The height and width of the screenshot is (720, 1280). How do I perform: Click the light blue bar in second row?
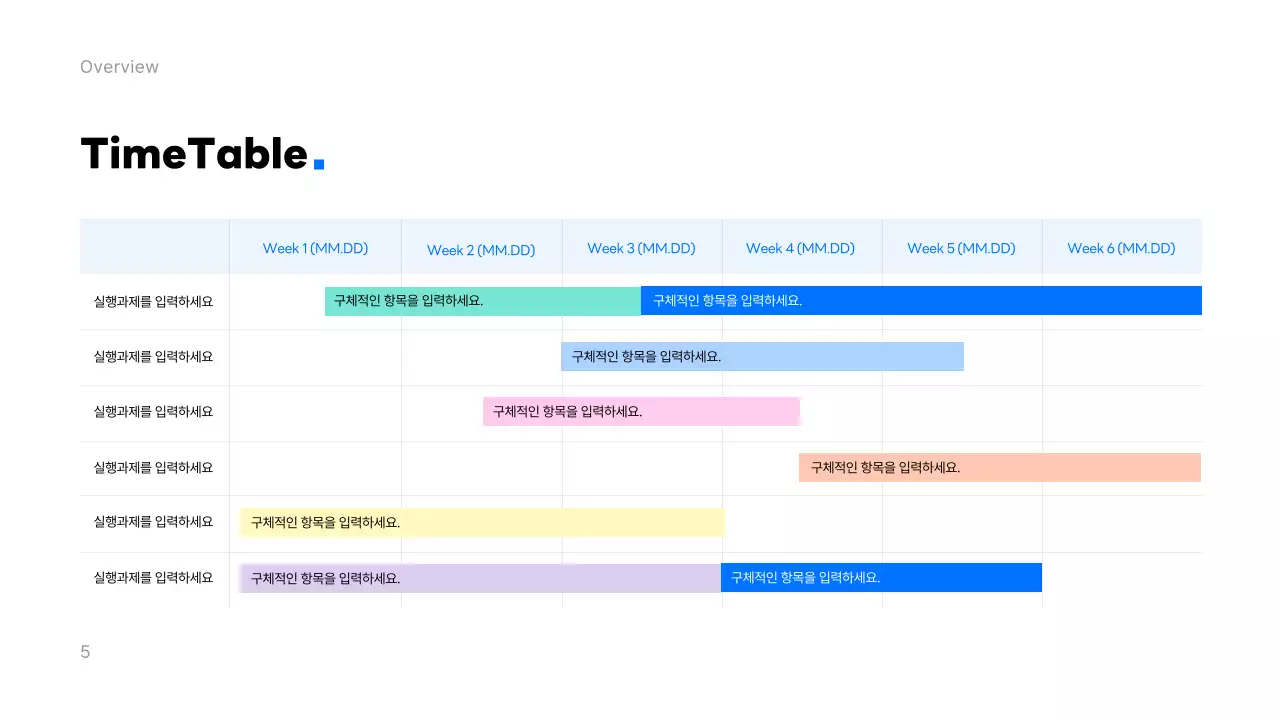click(x=762, y=356)
